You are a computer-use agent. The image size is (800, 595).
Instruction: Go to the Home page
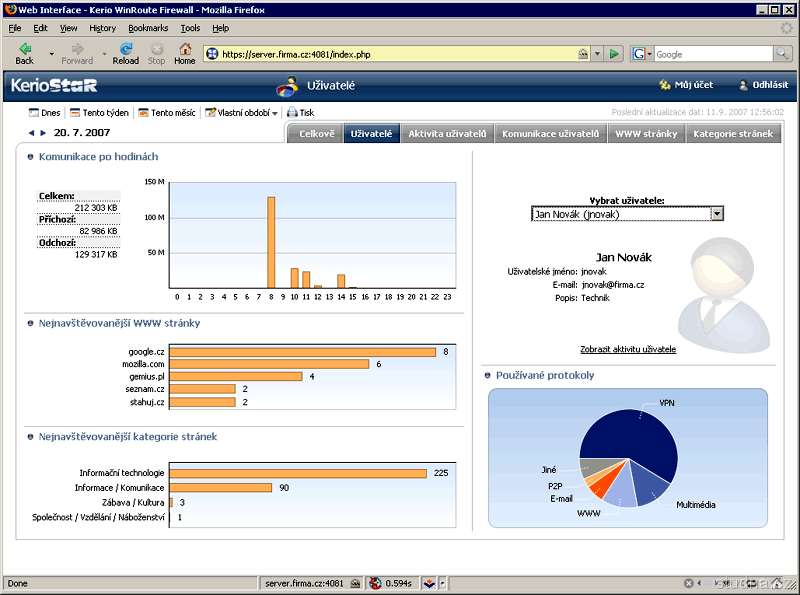pyautogui.click(x=185, y=53)
